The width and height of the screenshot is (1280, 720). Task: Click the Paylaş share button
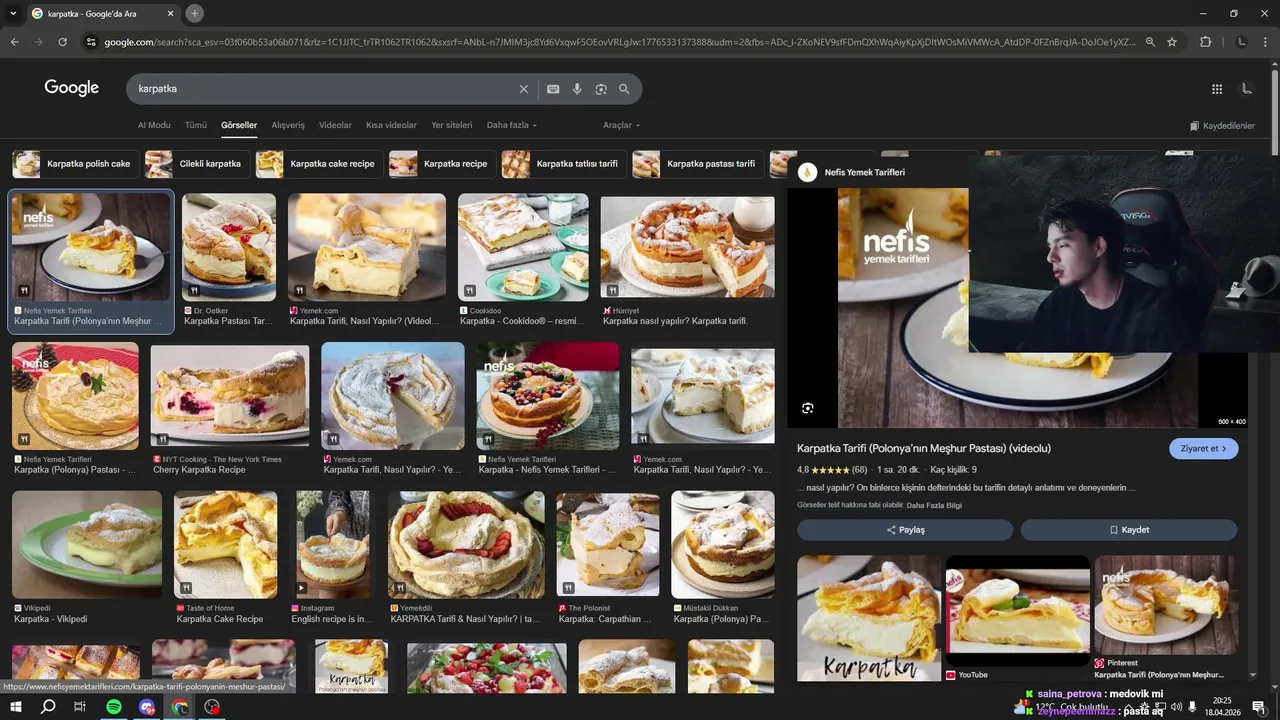pyautogui.click(x=905, y=530)
